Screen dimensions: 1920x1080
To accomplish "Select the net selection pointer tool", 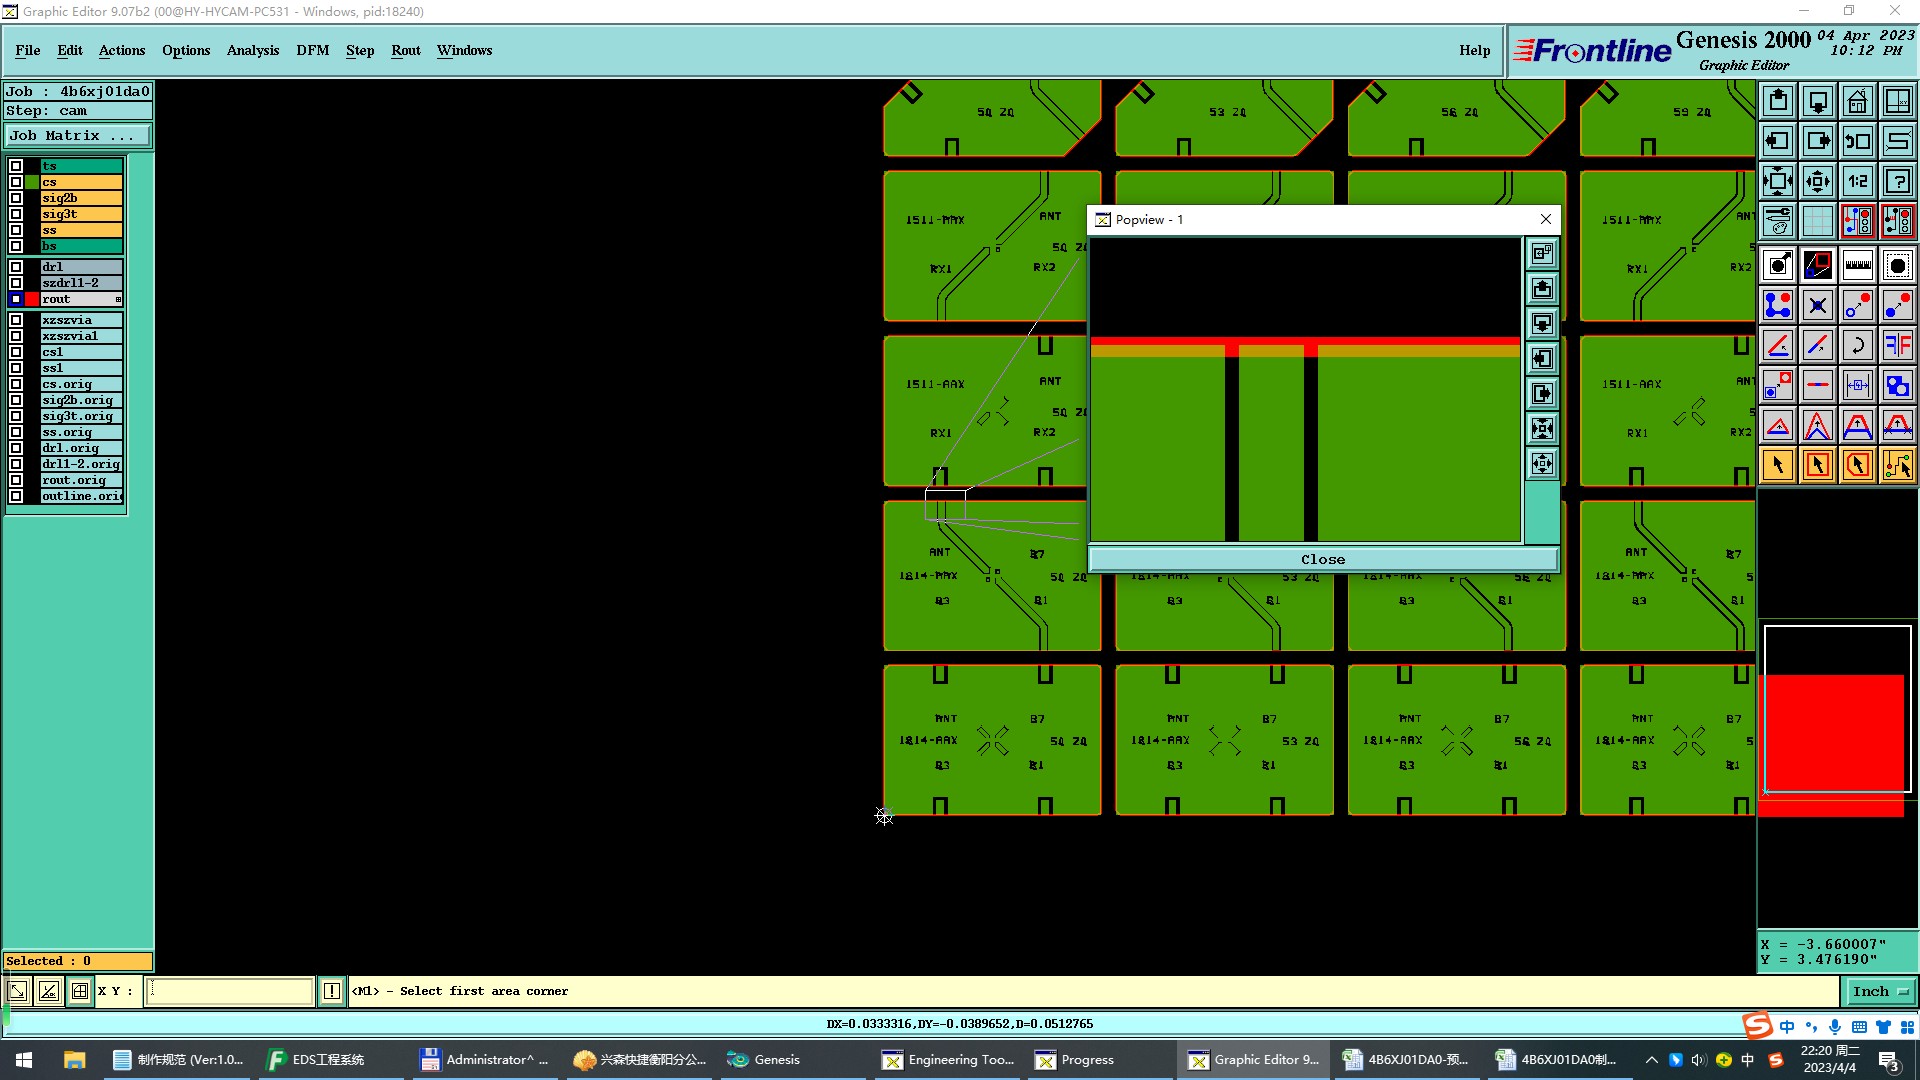I will [x=1897, y=465].
